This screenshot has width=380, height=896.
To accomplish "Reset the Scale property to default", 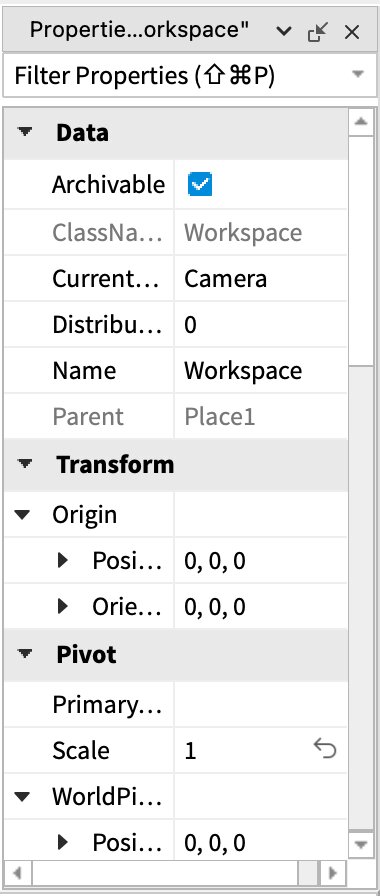I will click(325, 748).
